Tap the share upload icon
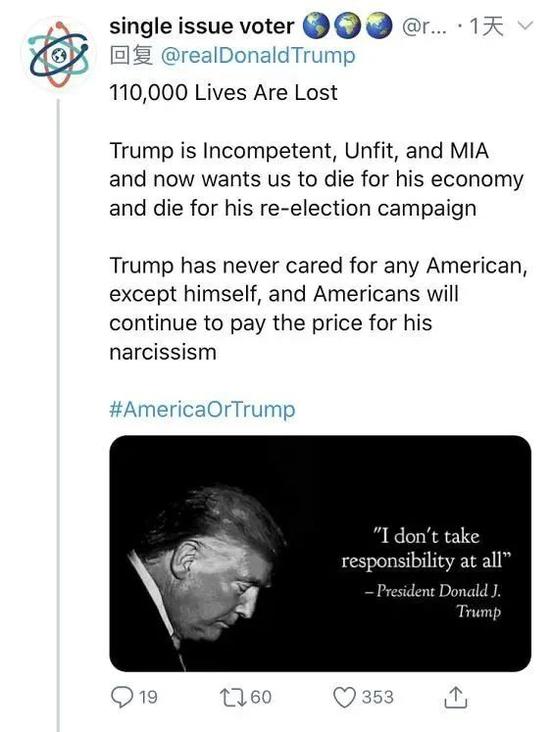Viewport: 550px width, 732px height. [455, 697]
